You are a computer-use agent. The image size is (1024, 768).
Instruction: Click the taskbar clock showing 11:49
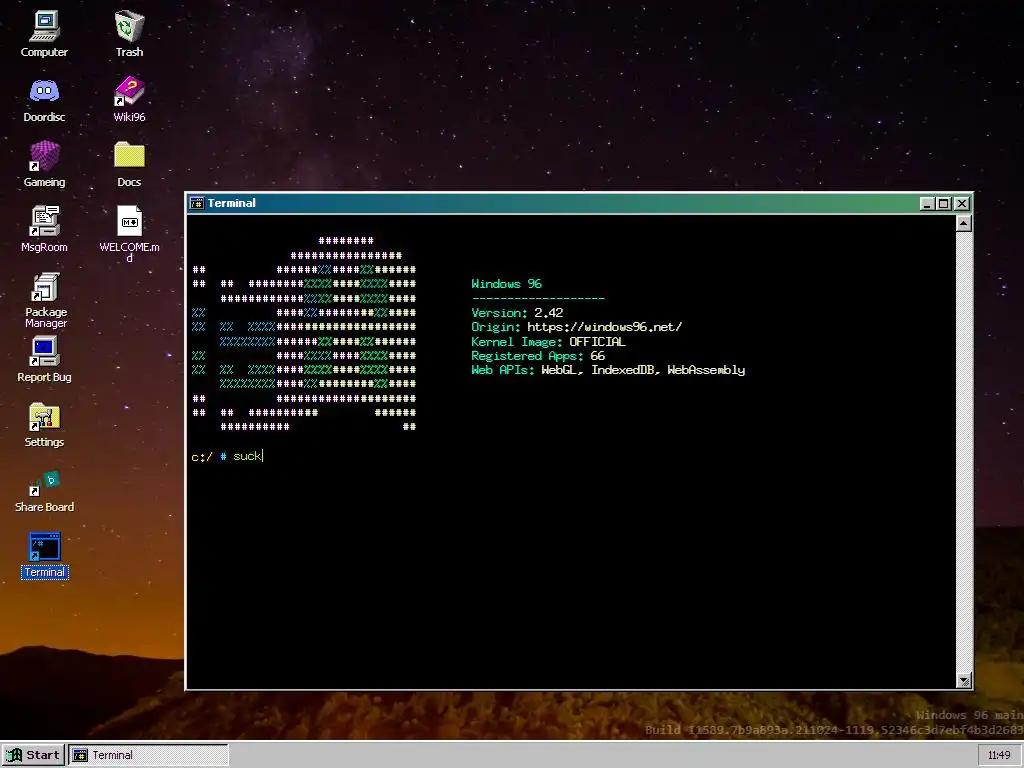[x=999, y=755]
